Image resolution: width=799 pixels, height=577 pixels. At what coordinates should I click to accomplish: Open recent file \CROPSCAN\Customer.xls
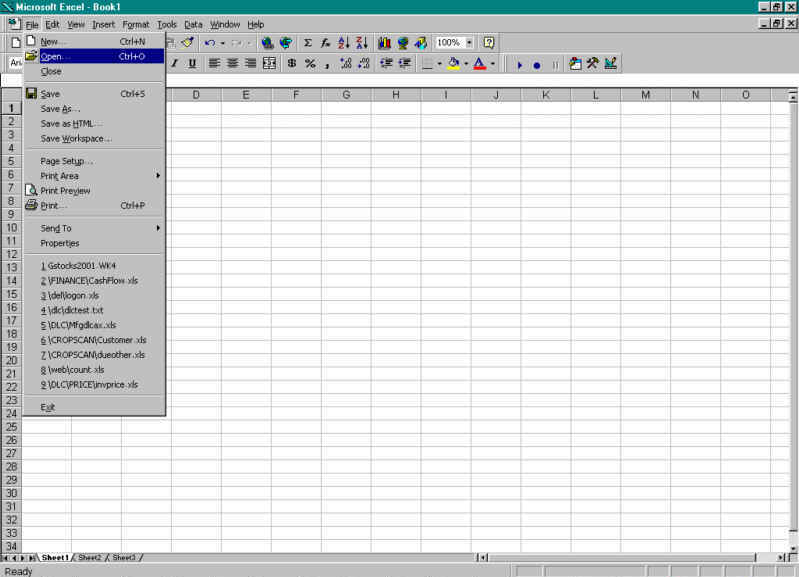94,340
